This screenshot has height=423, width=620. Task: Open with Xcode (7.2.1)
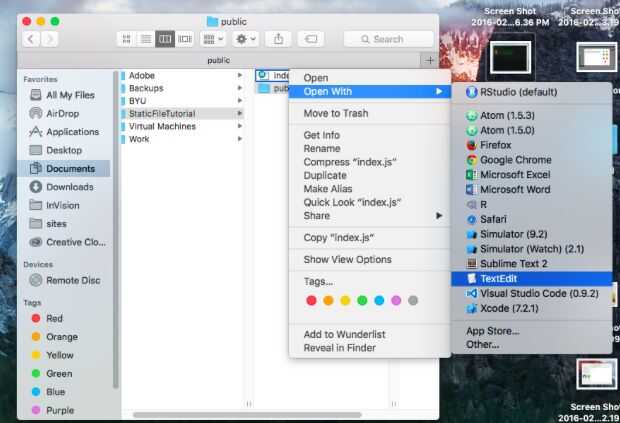tap(531, 308)
